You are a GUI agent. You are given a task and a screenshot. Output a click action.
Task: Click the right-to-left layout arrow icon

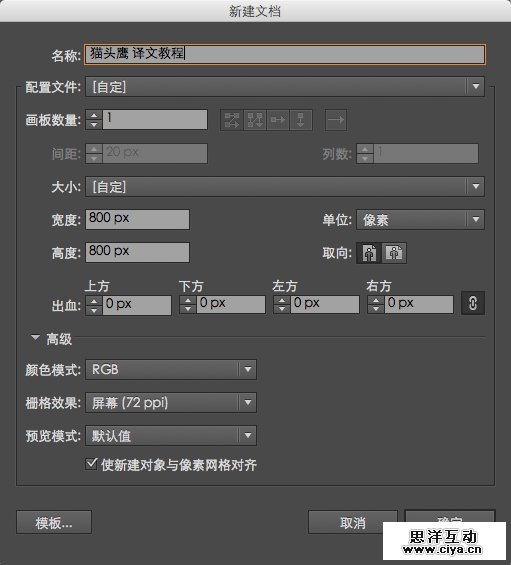[x=336, y=120]
